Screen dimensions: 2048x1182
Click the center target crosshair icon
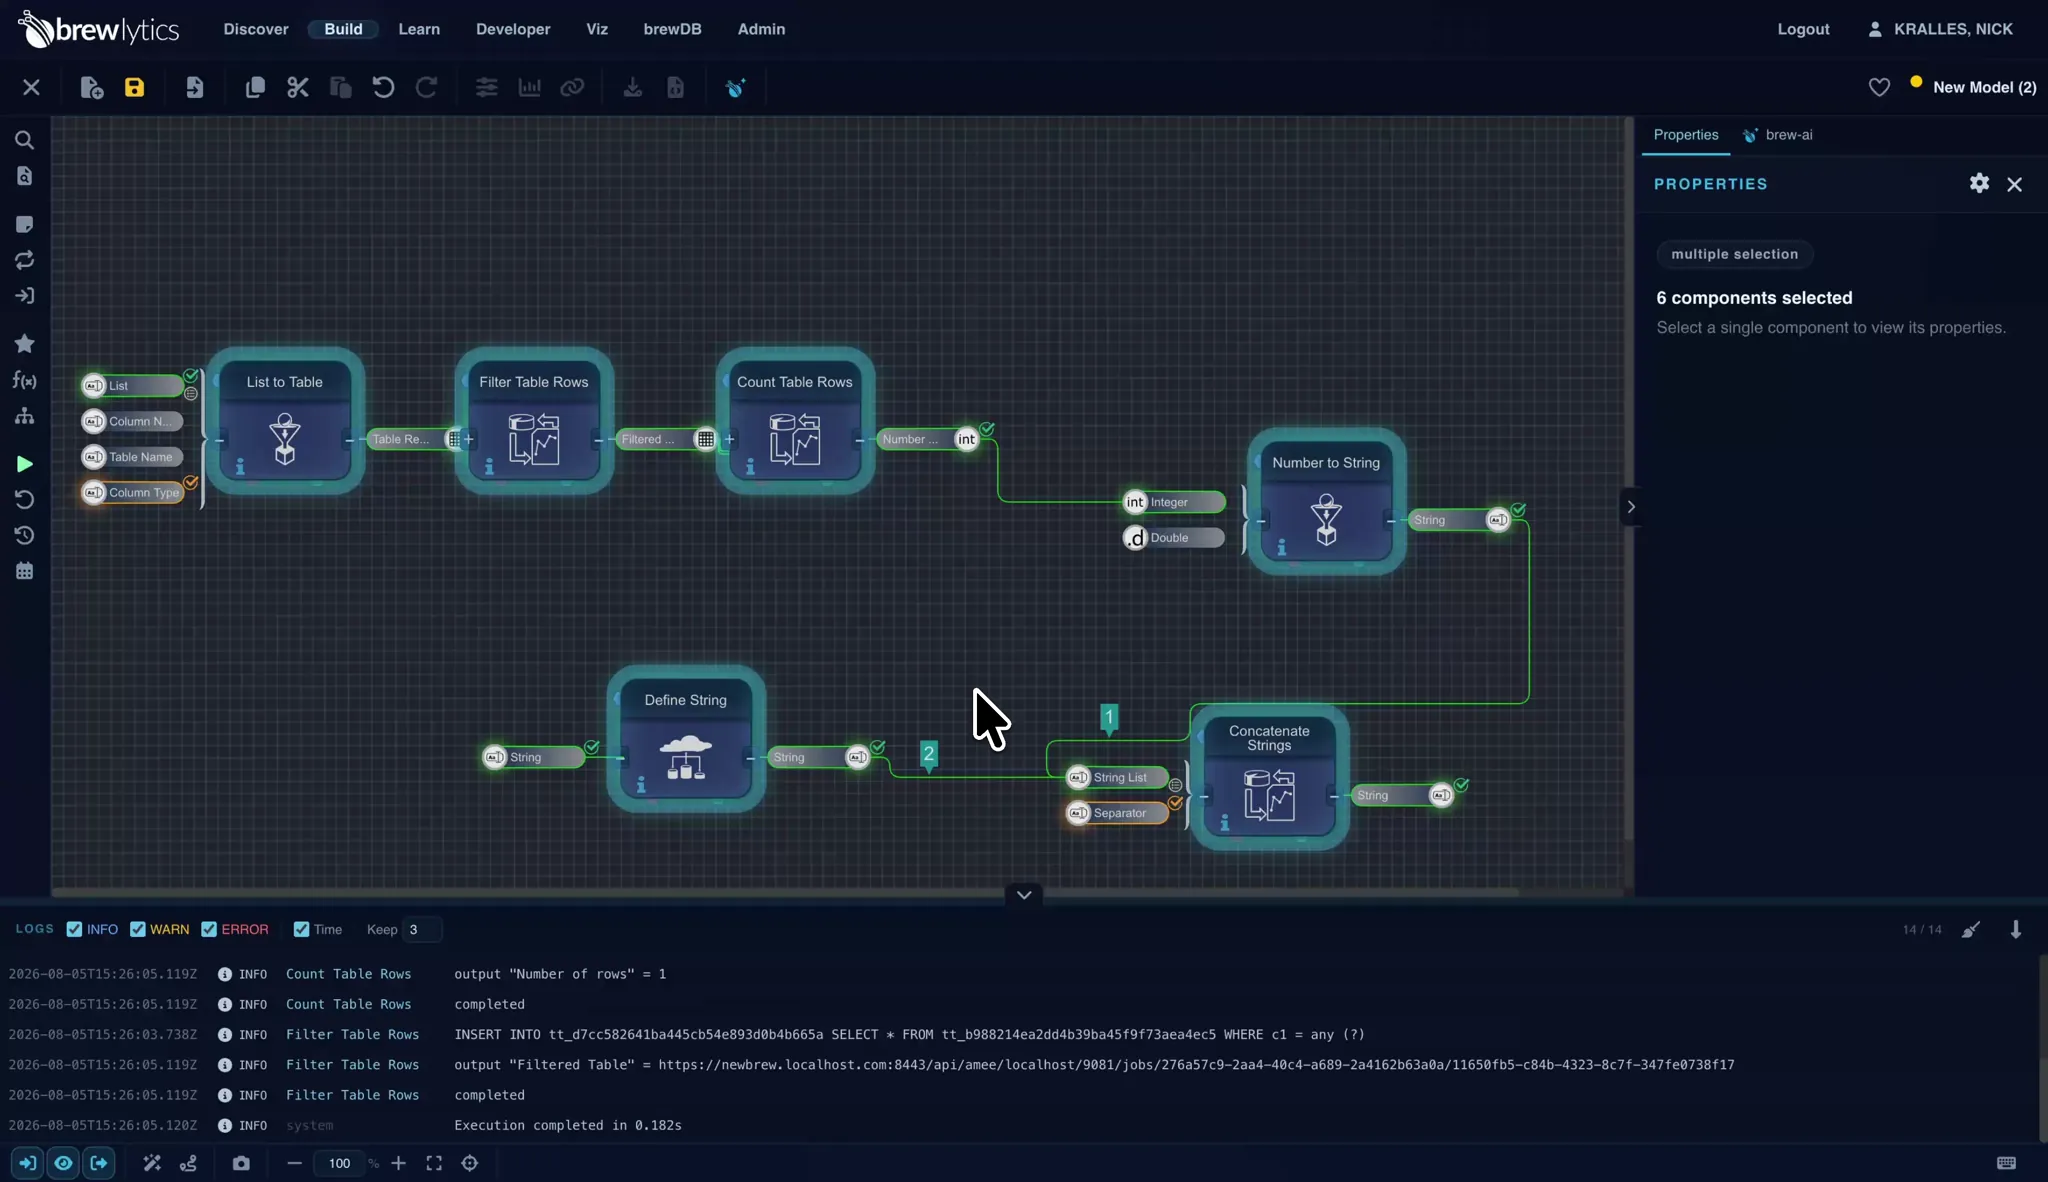(x=470, y=1163)
